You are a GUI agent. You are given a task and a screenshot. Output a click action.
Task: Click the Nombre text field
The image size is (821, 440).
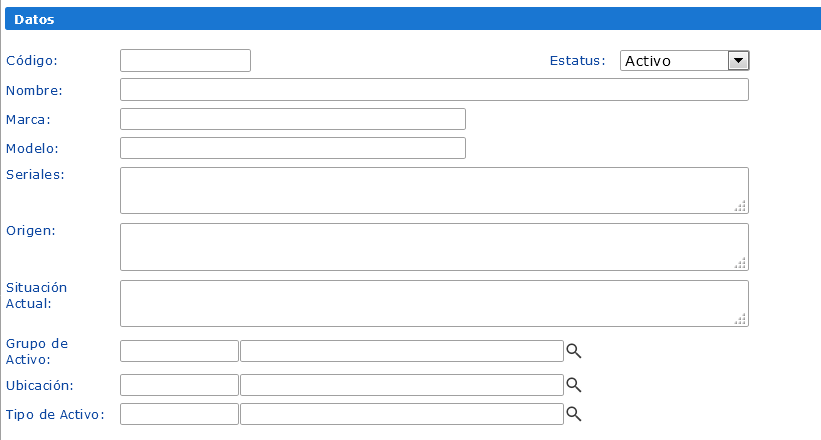point(434,90)
